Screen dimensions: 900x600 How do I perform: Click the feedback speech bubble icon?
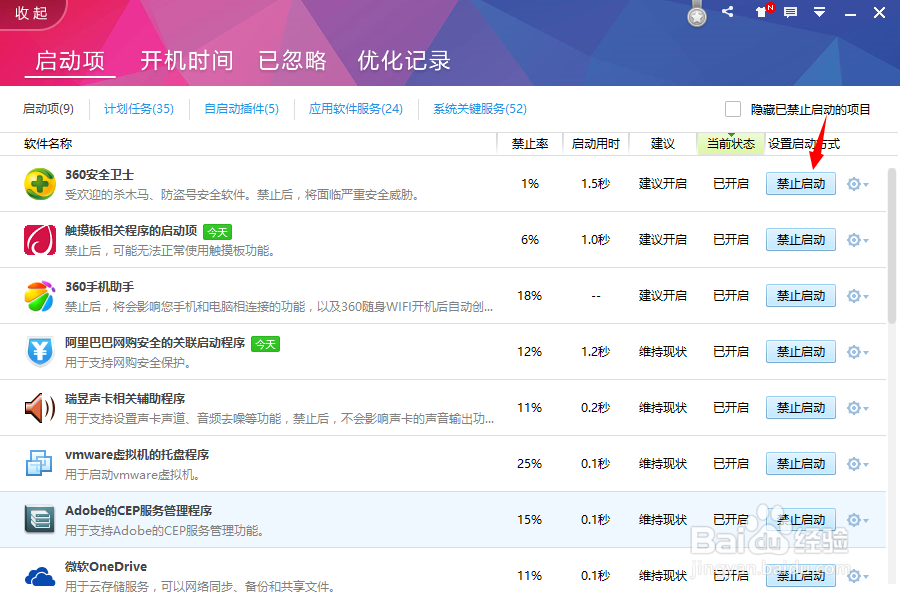[x=792, y=13]
